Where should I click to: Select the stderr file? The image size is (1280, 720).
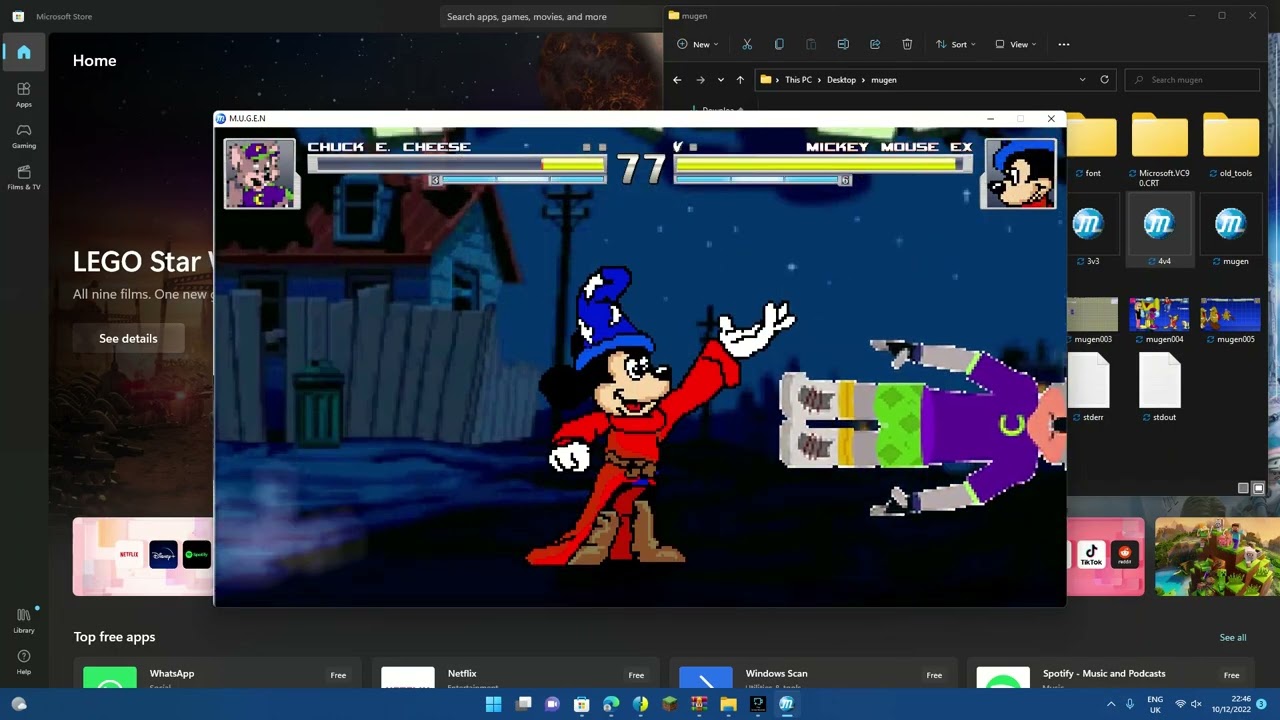point(1090,388)
